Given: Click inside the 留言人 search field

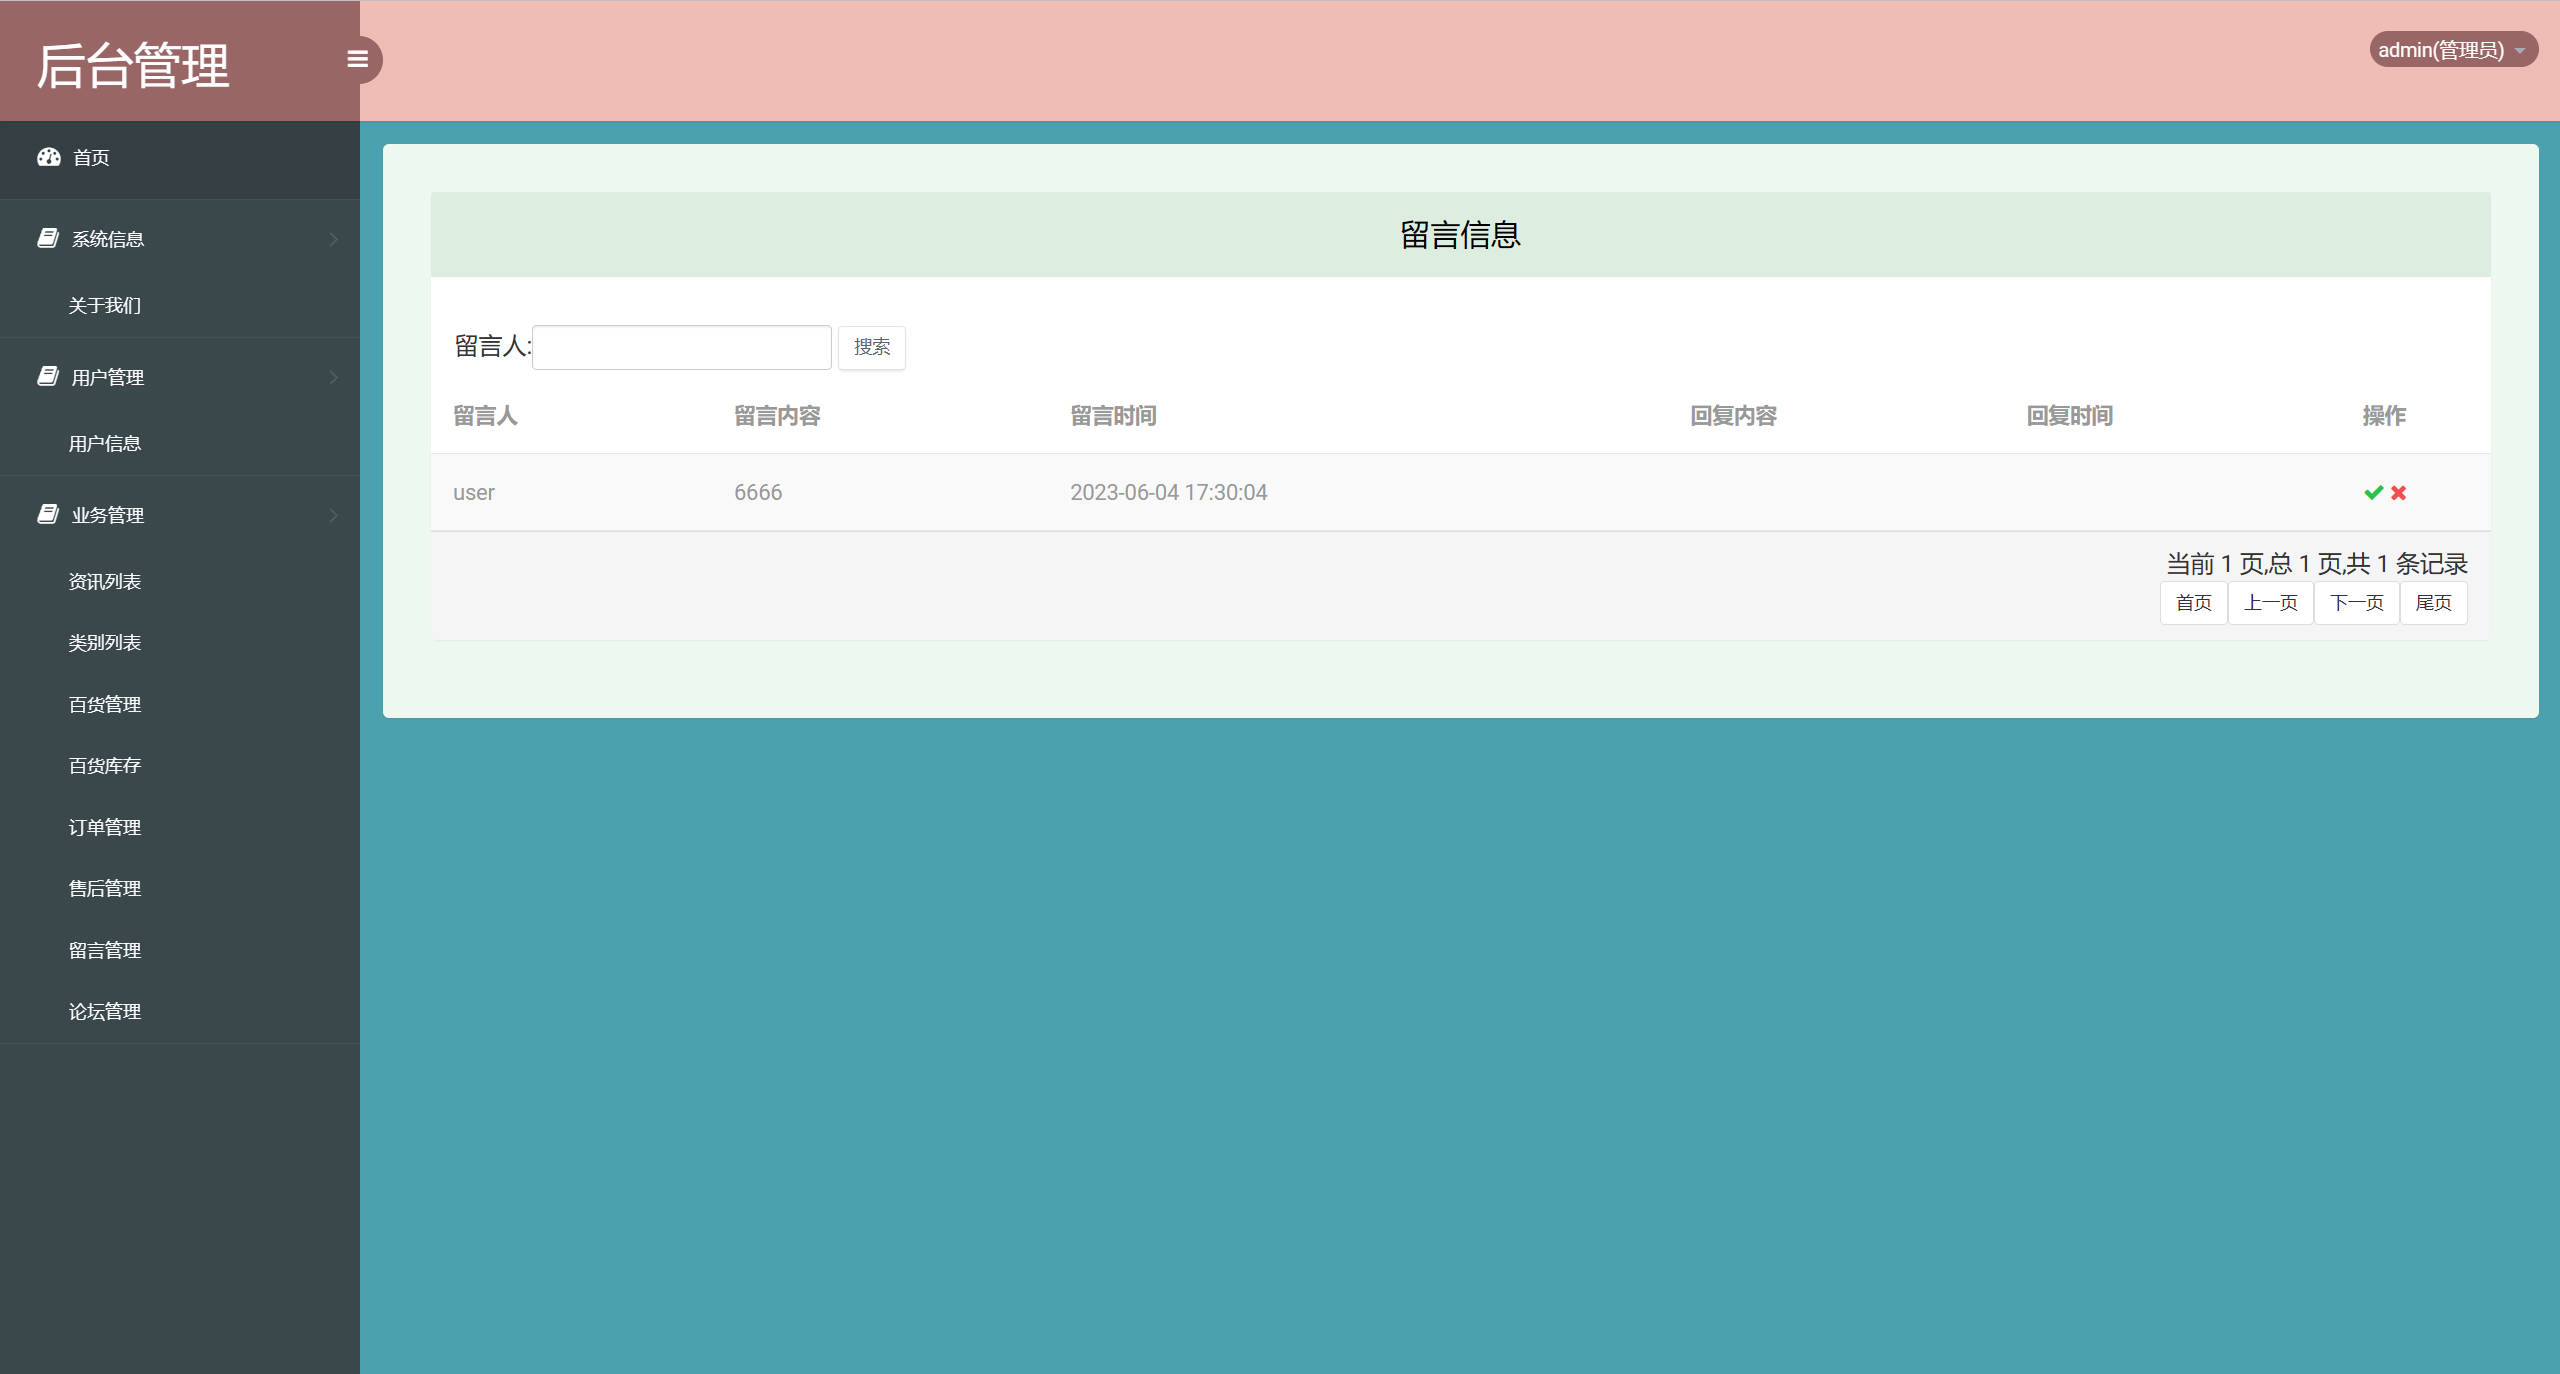Looking at the screenshot, I should coord(680,346).
